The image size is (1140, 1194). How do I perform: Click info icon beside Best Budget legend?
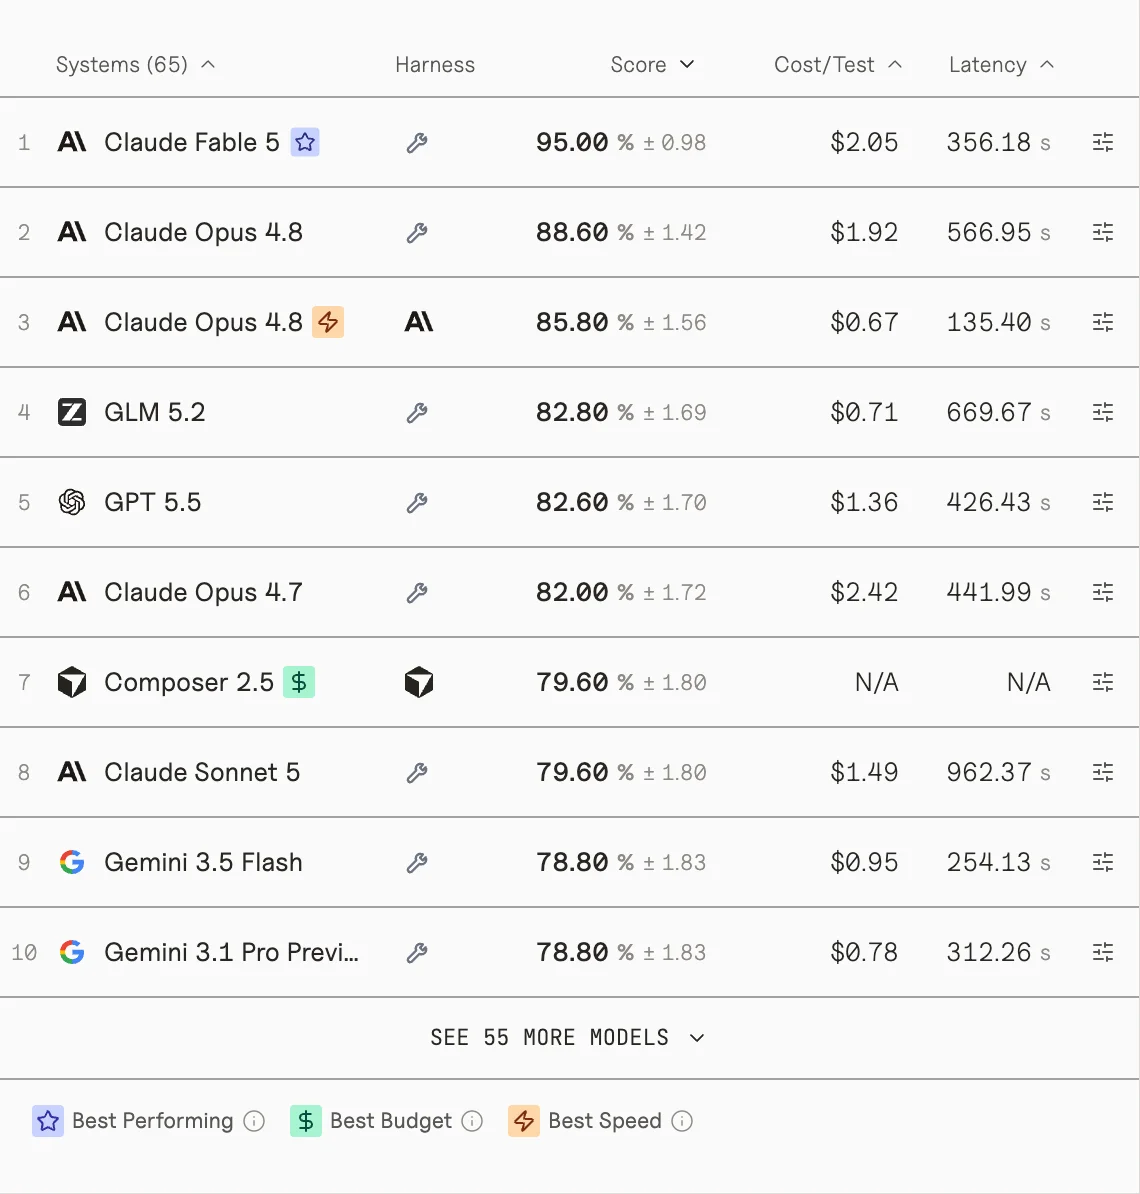click(x=472, y=1121)
